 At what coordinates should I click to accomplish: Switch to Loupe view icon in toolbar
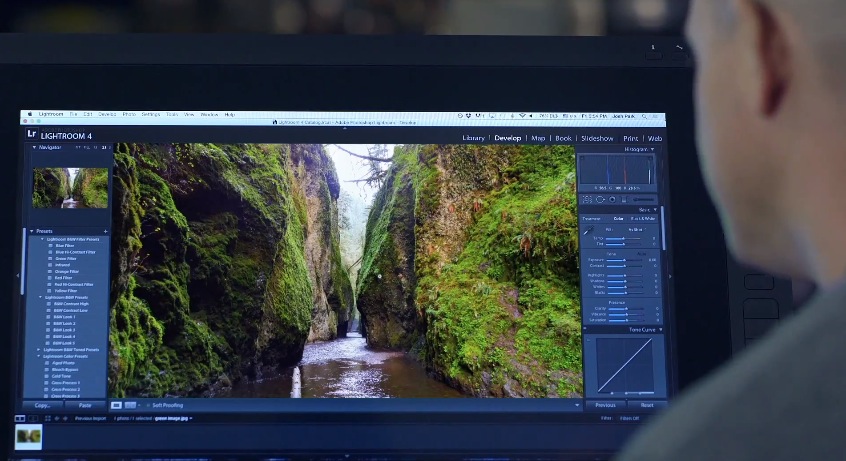[116, 405]
